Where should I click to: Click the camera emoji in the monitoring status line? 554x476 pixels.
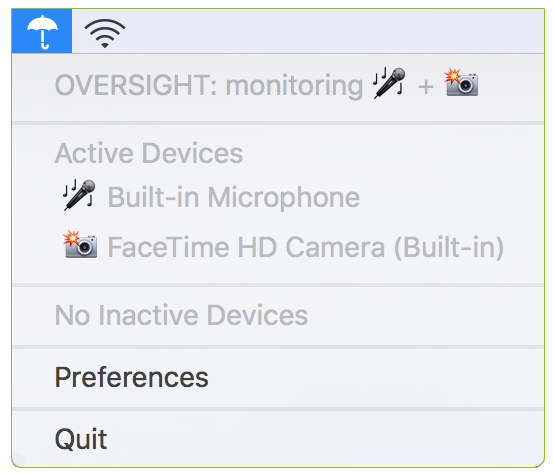461,82
